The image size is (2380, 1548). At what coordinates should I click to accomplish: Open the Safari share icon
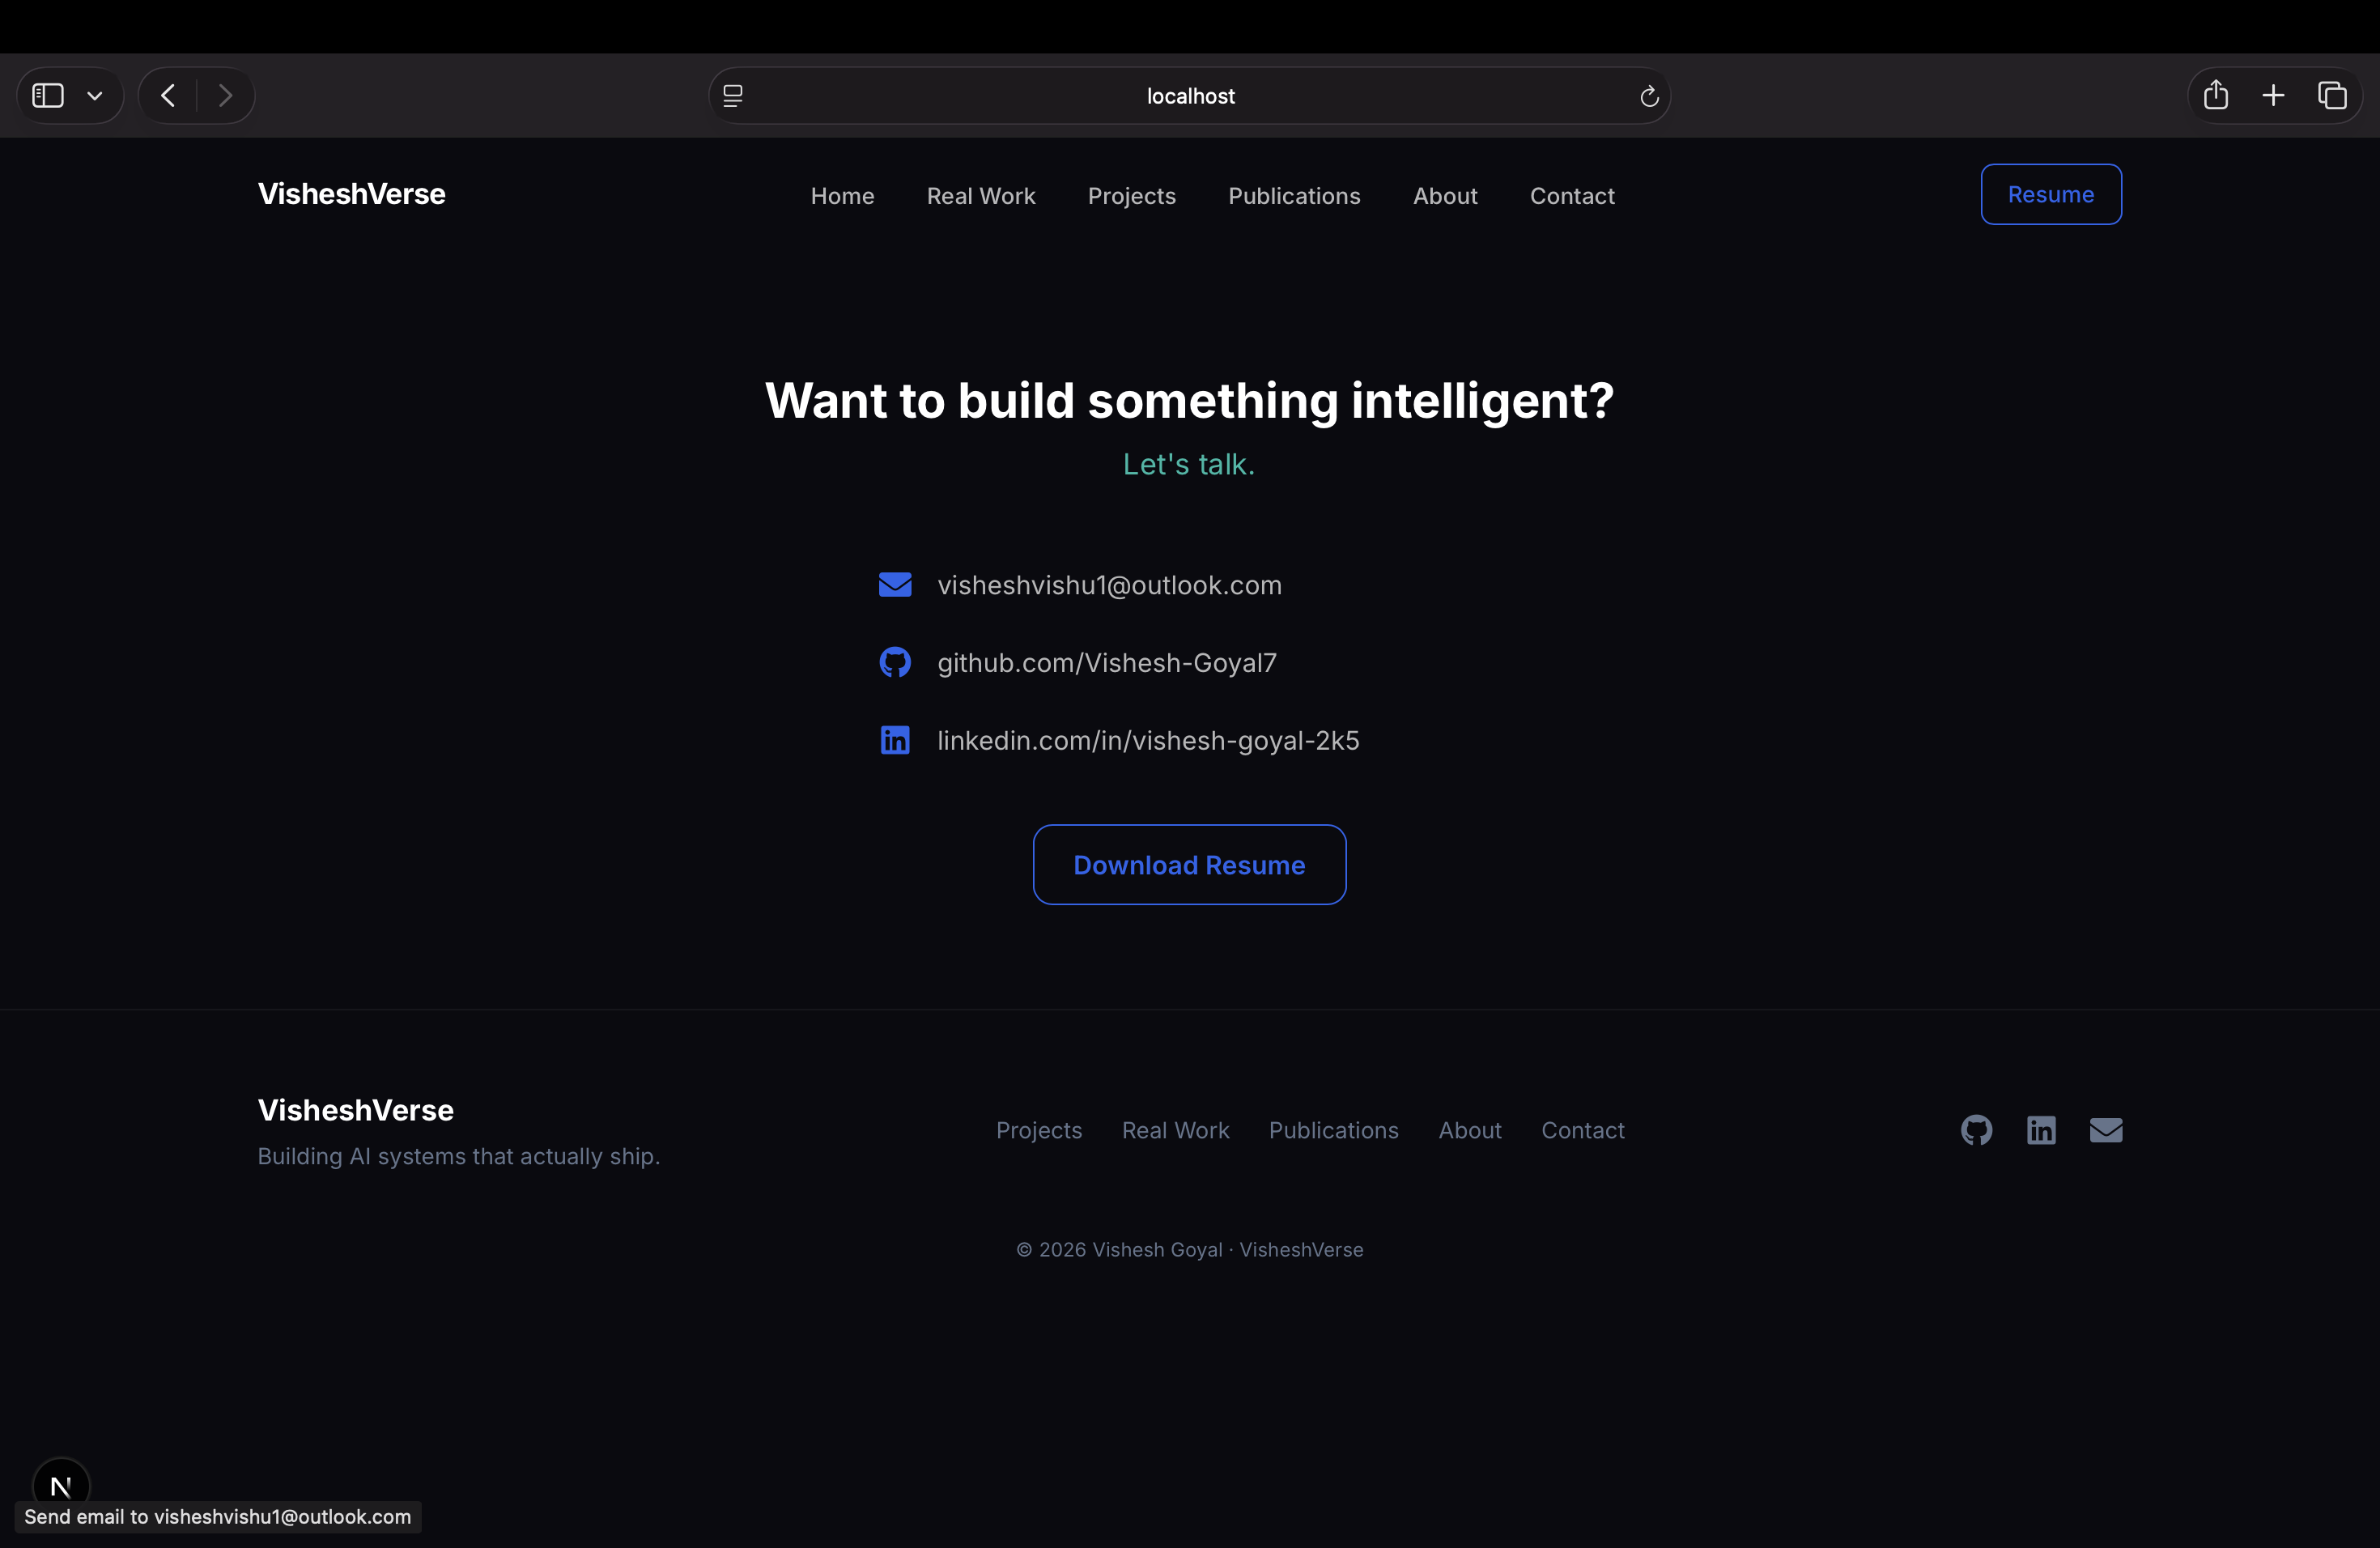coord(2216,95)
